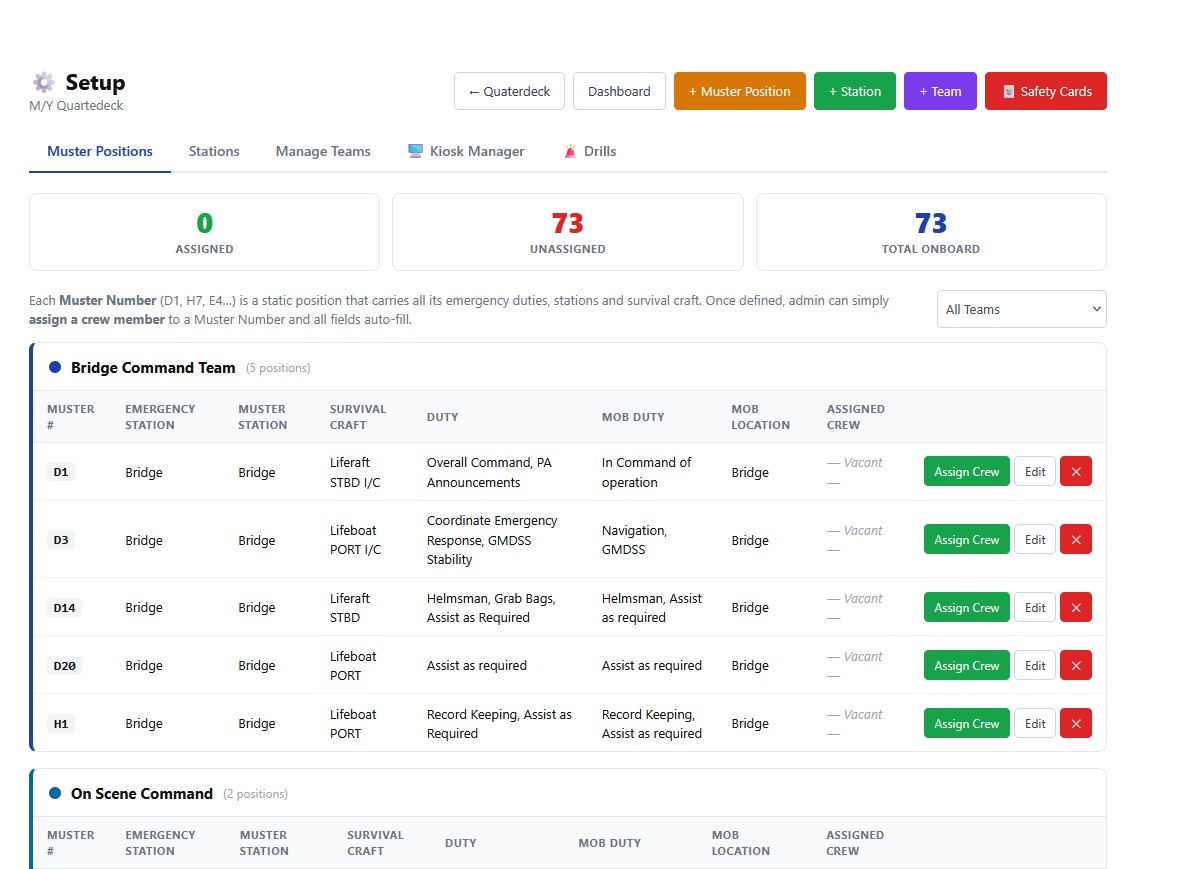The height and width of the screenshot is (869, 1178).
Task: Add a new Team
Action: click(x=940, y=91)
